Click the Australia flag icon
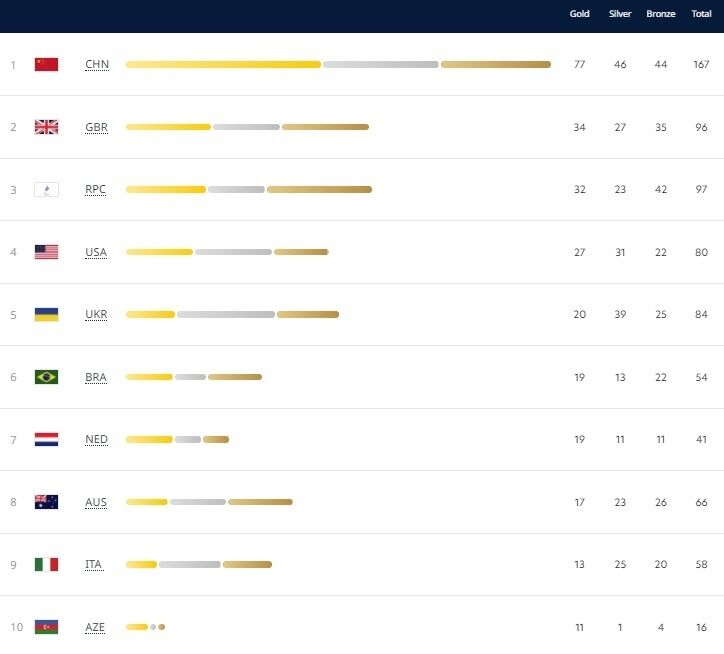This screenshot has height=654, width=724. point(46,502)
